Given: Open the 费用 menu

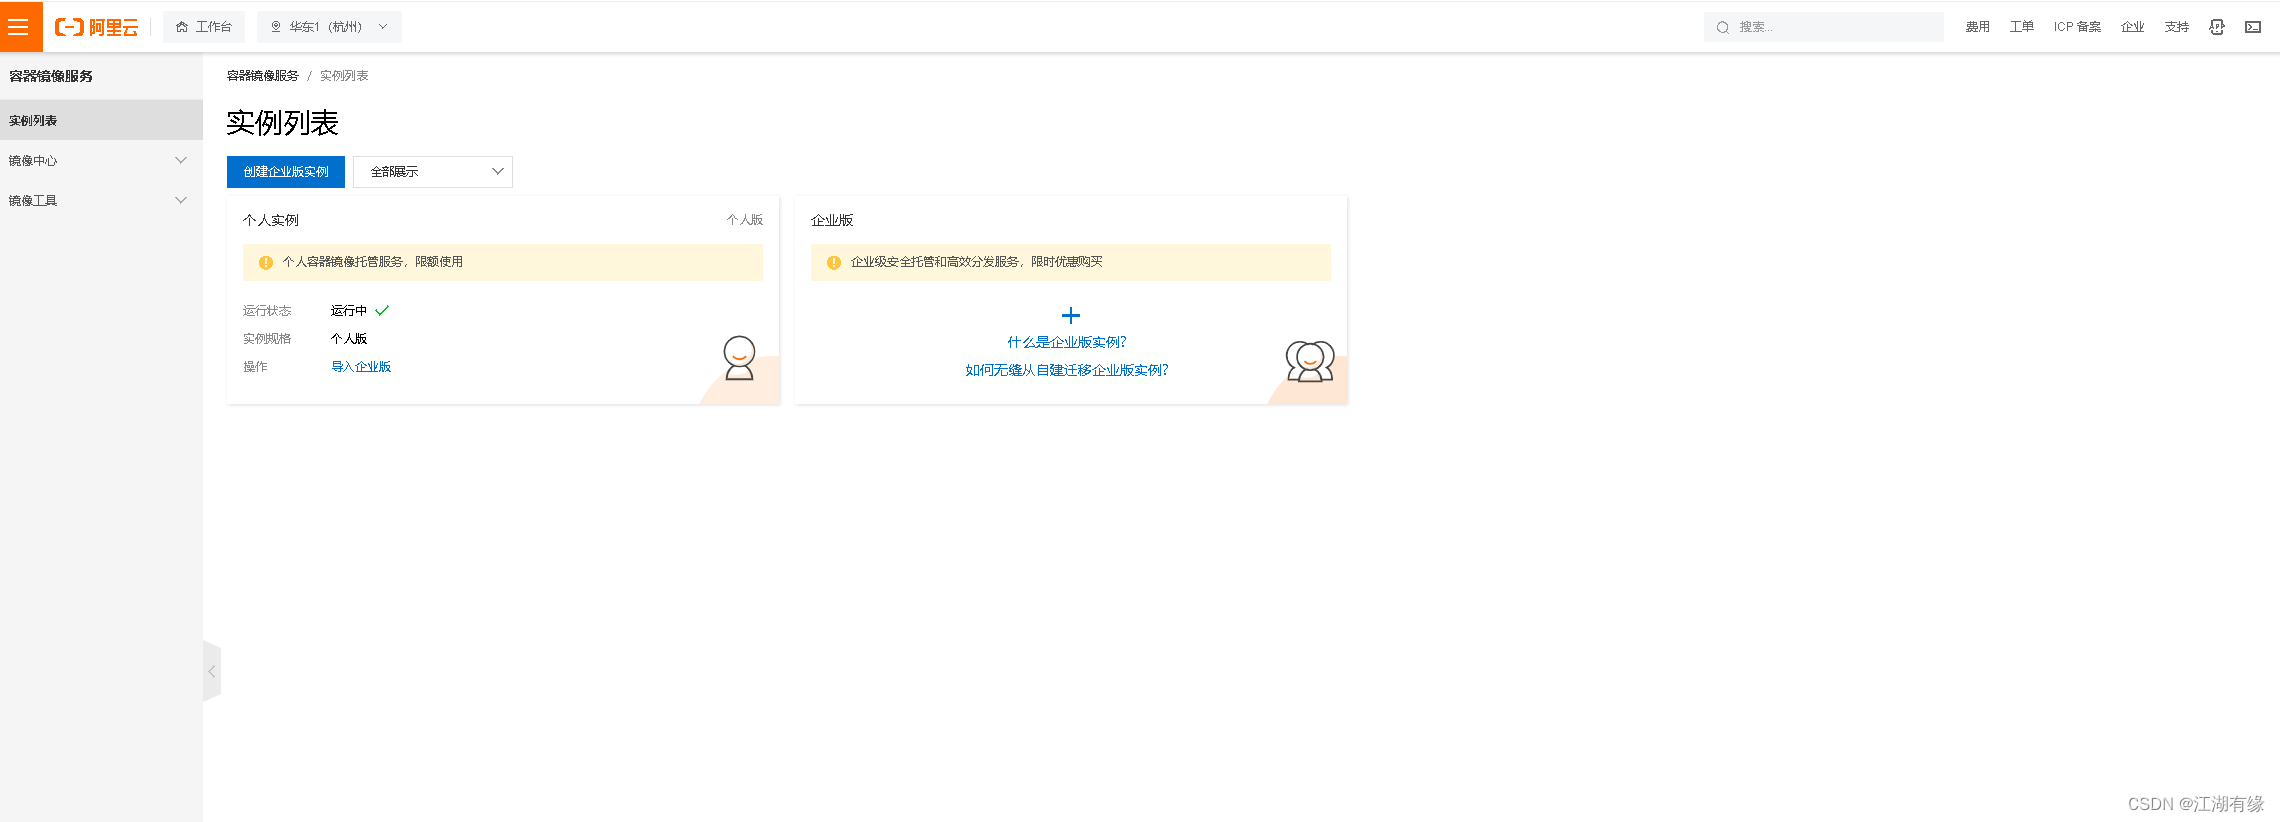Looking at the screenshot, I should pyautogui.click(x=1977, y=27).
